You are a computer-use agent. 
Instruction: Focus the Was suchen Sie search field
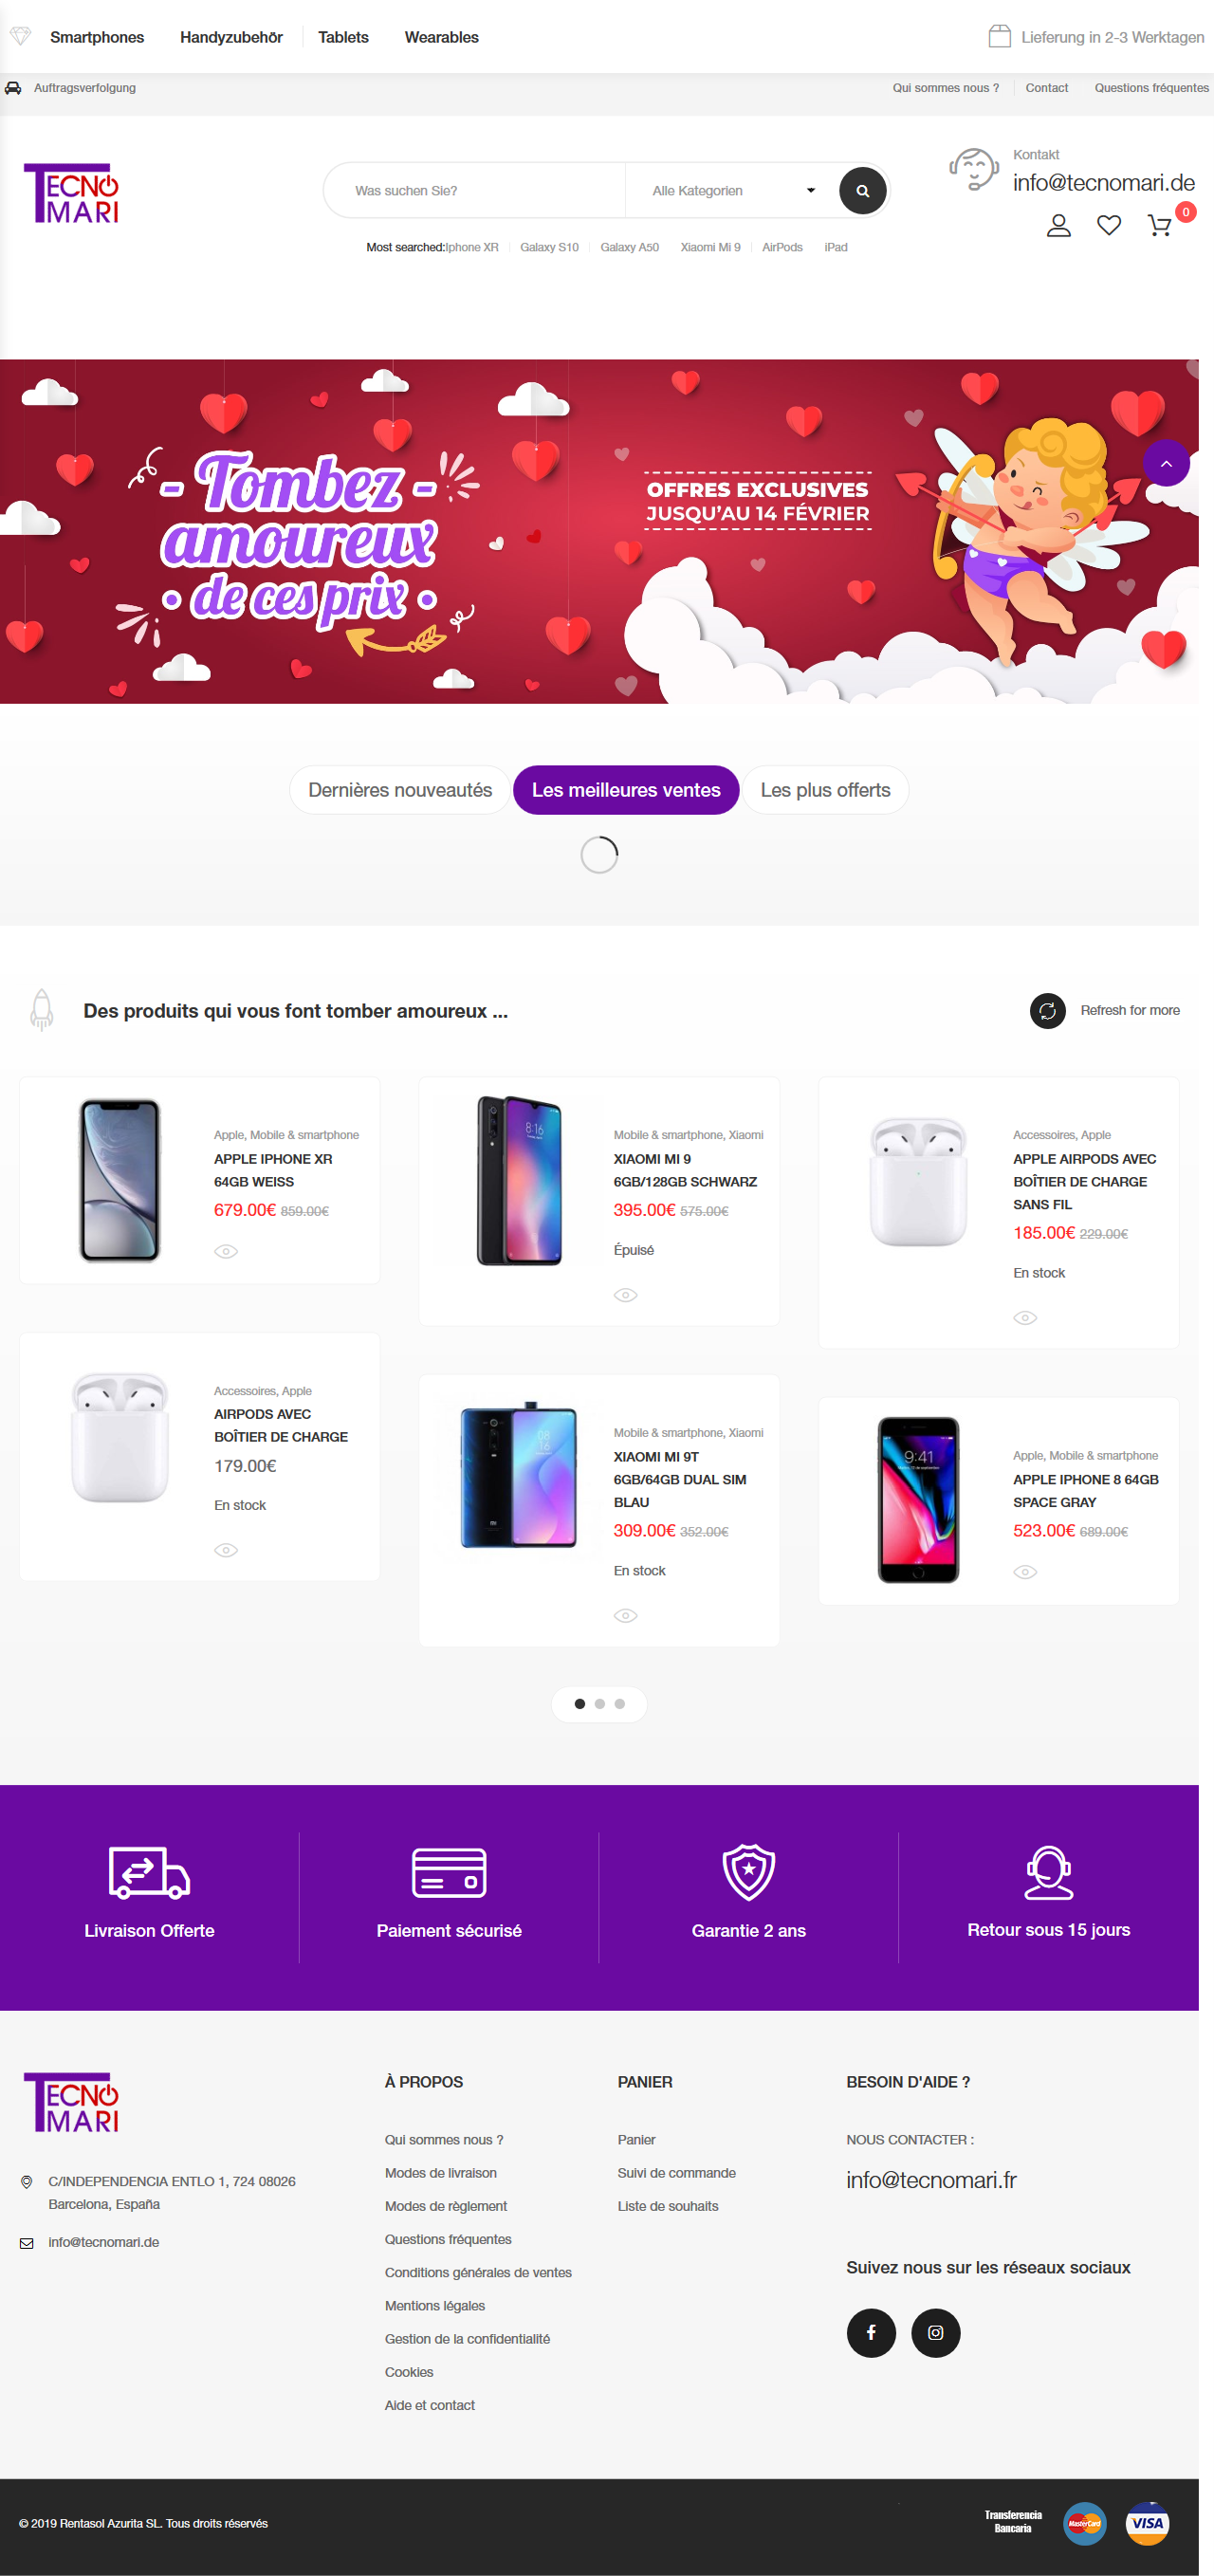point(475,191)
